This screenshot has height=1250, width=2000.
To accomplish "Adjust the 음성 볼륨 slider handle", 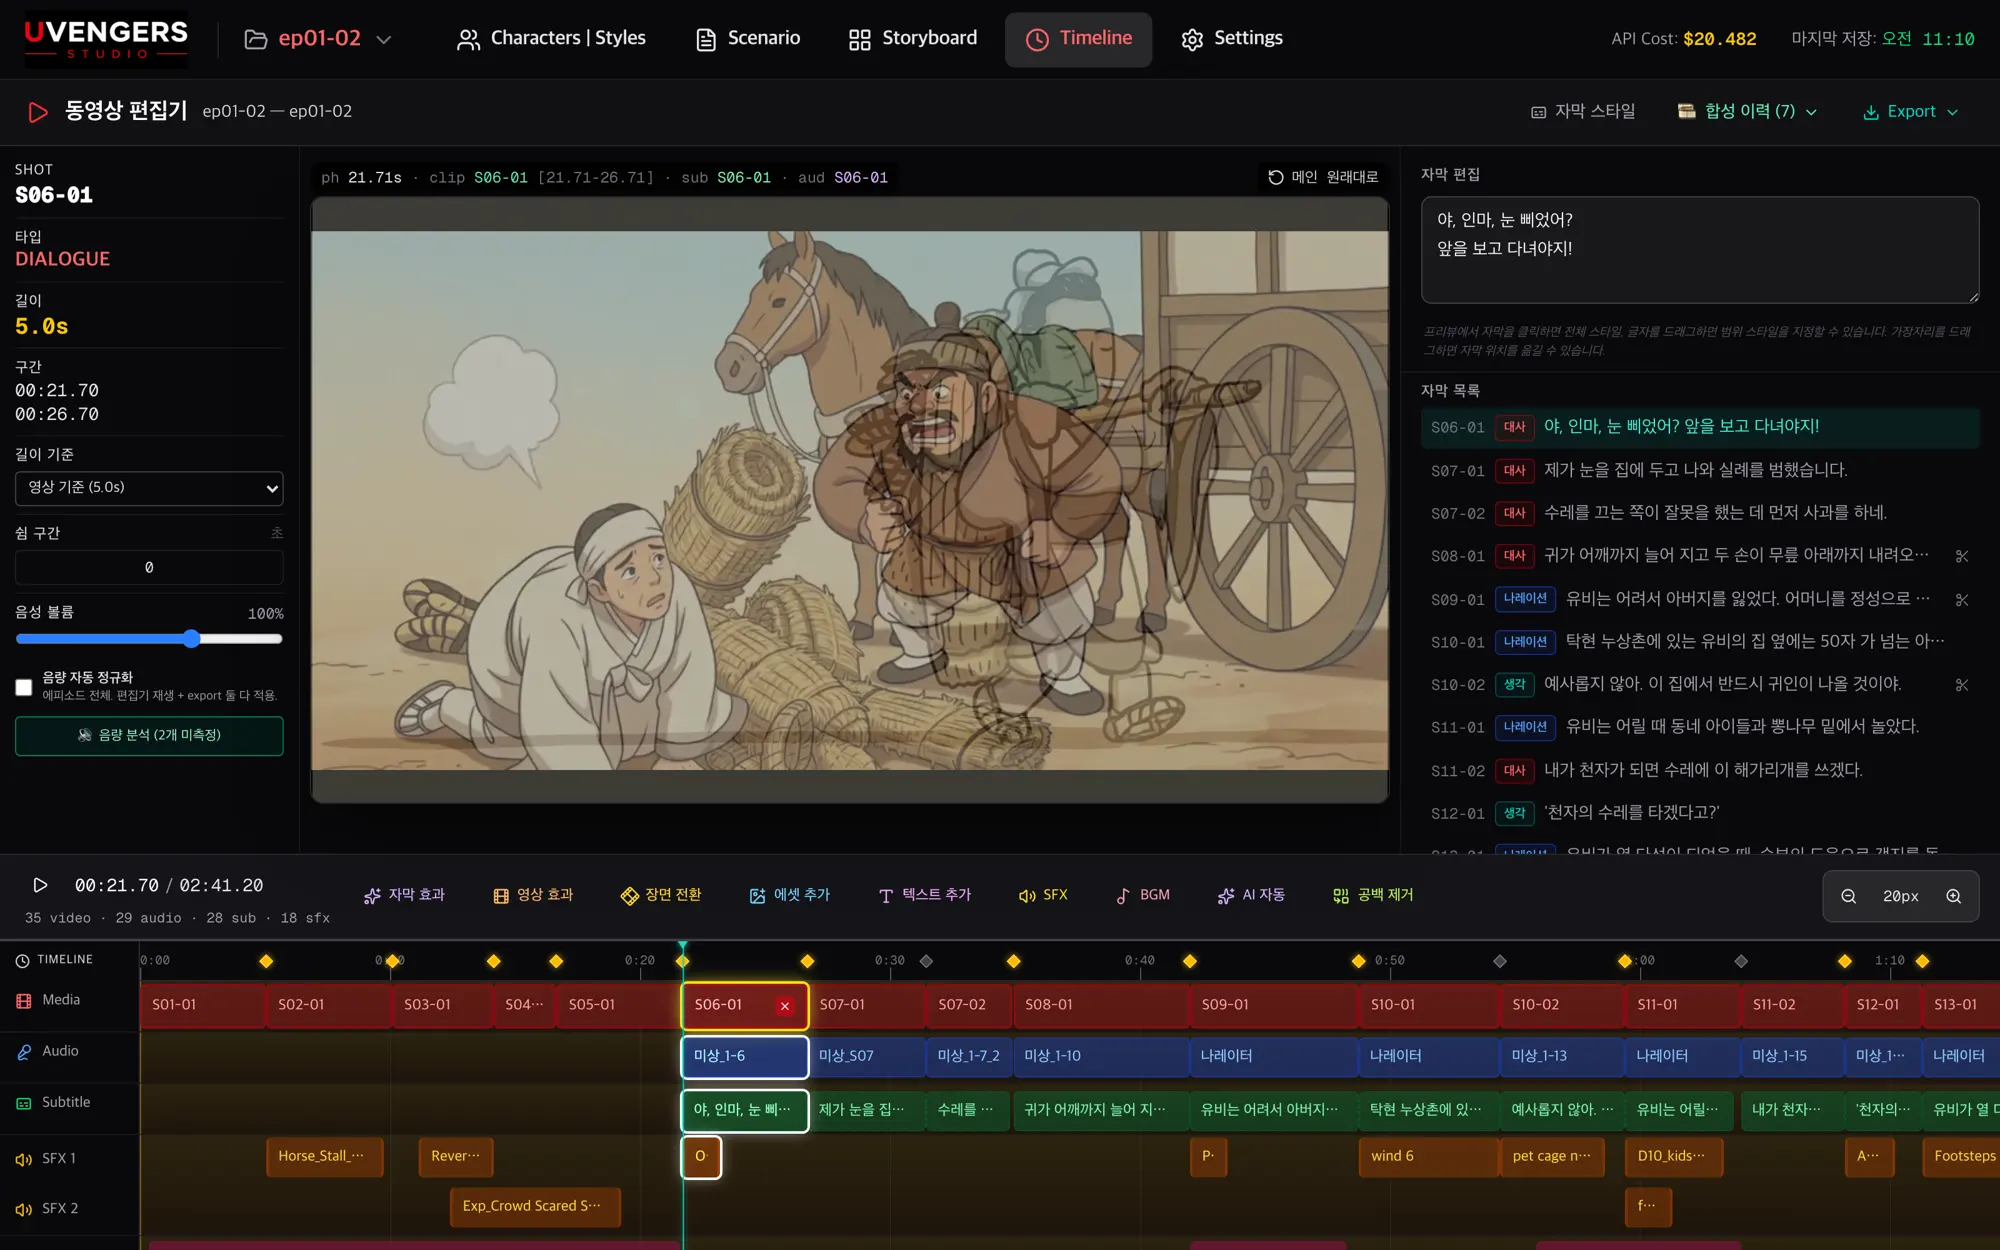I will 191,639.
